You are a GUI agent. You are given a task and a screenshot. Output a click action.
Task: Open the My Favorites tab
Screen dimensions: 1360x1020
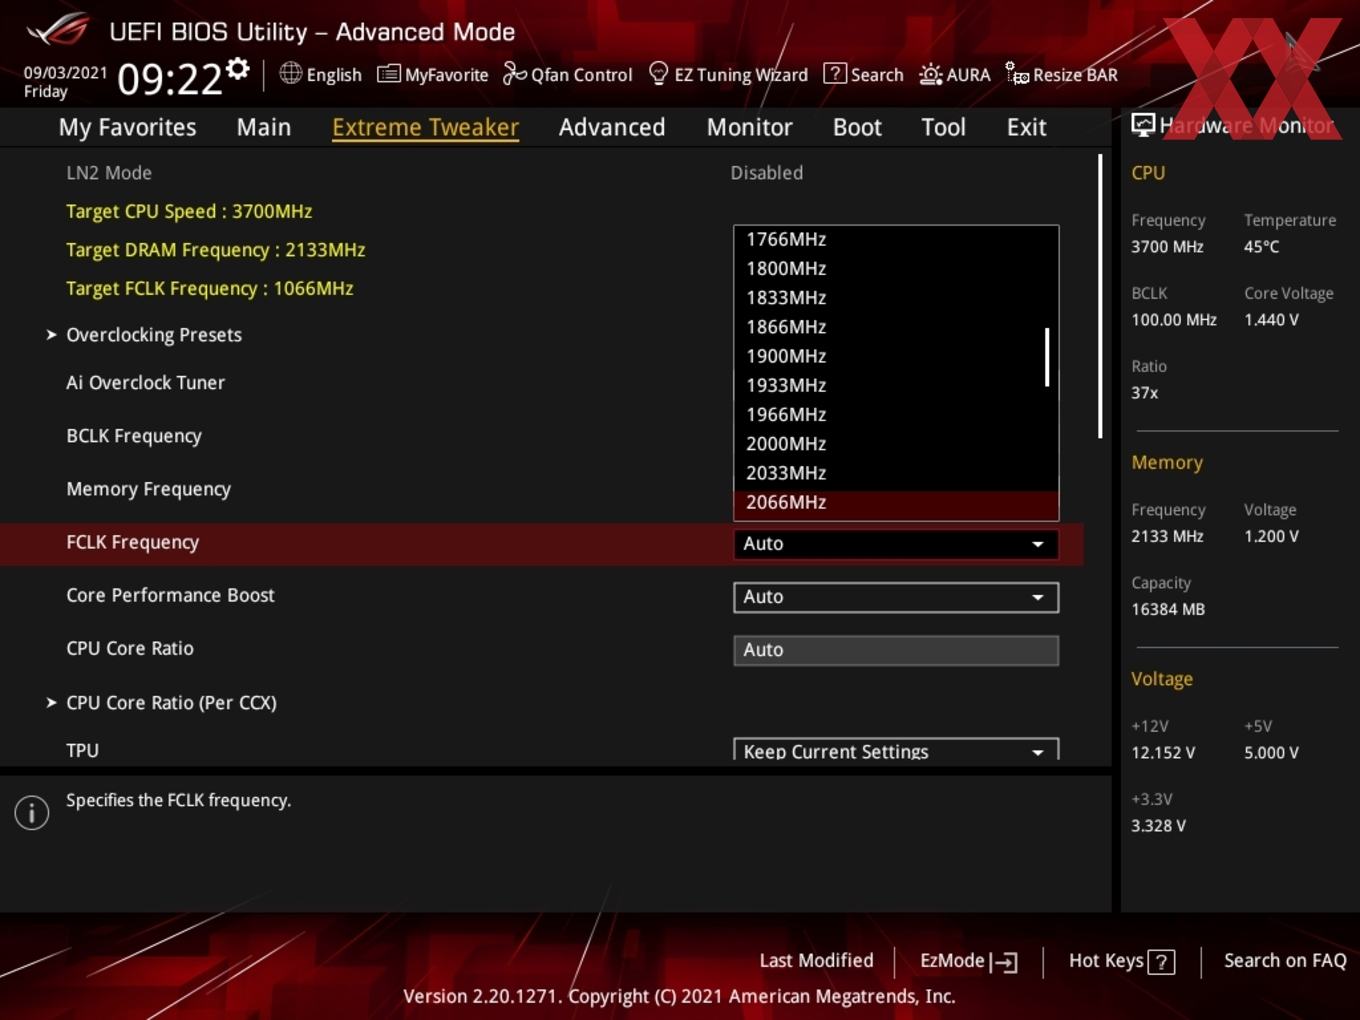tap(127, 127)
